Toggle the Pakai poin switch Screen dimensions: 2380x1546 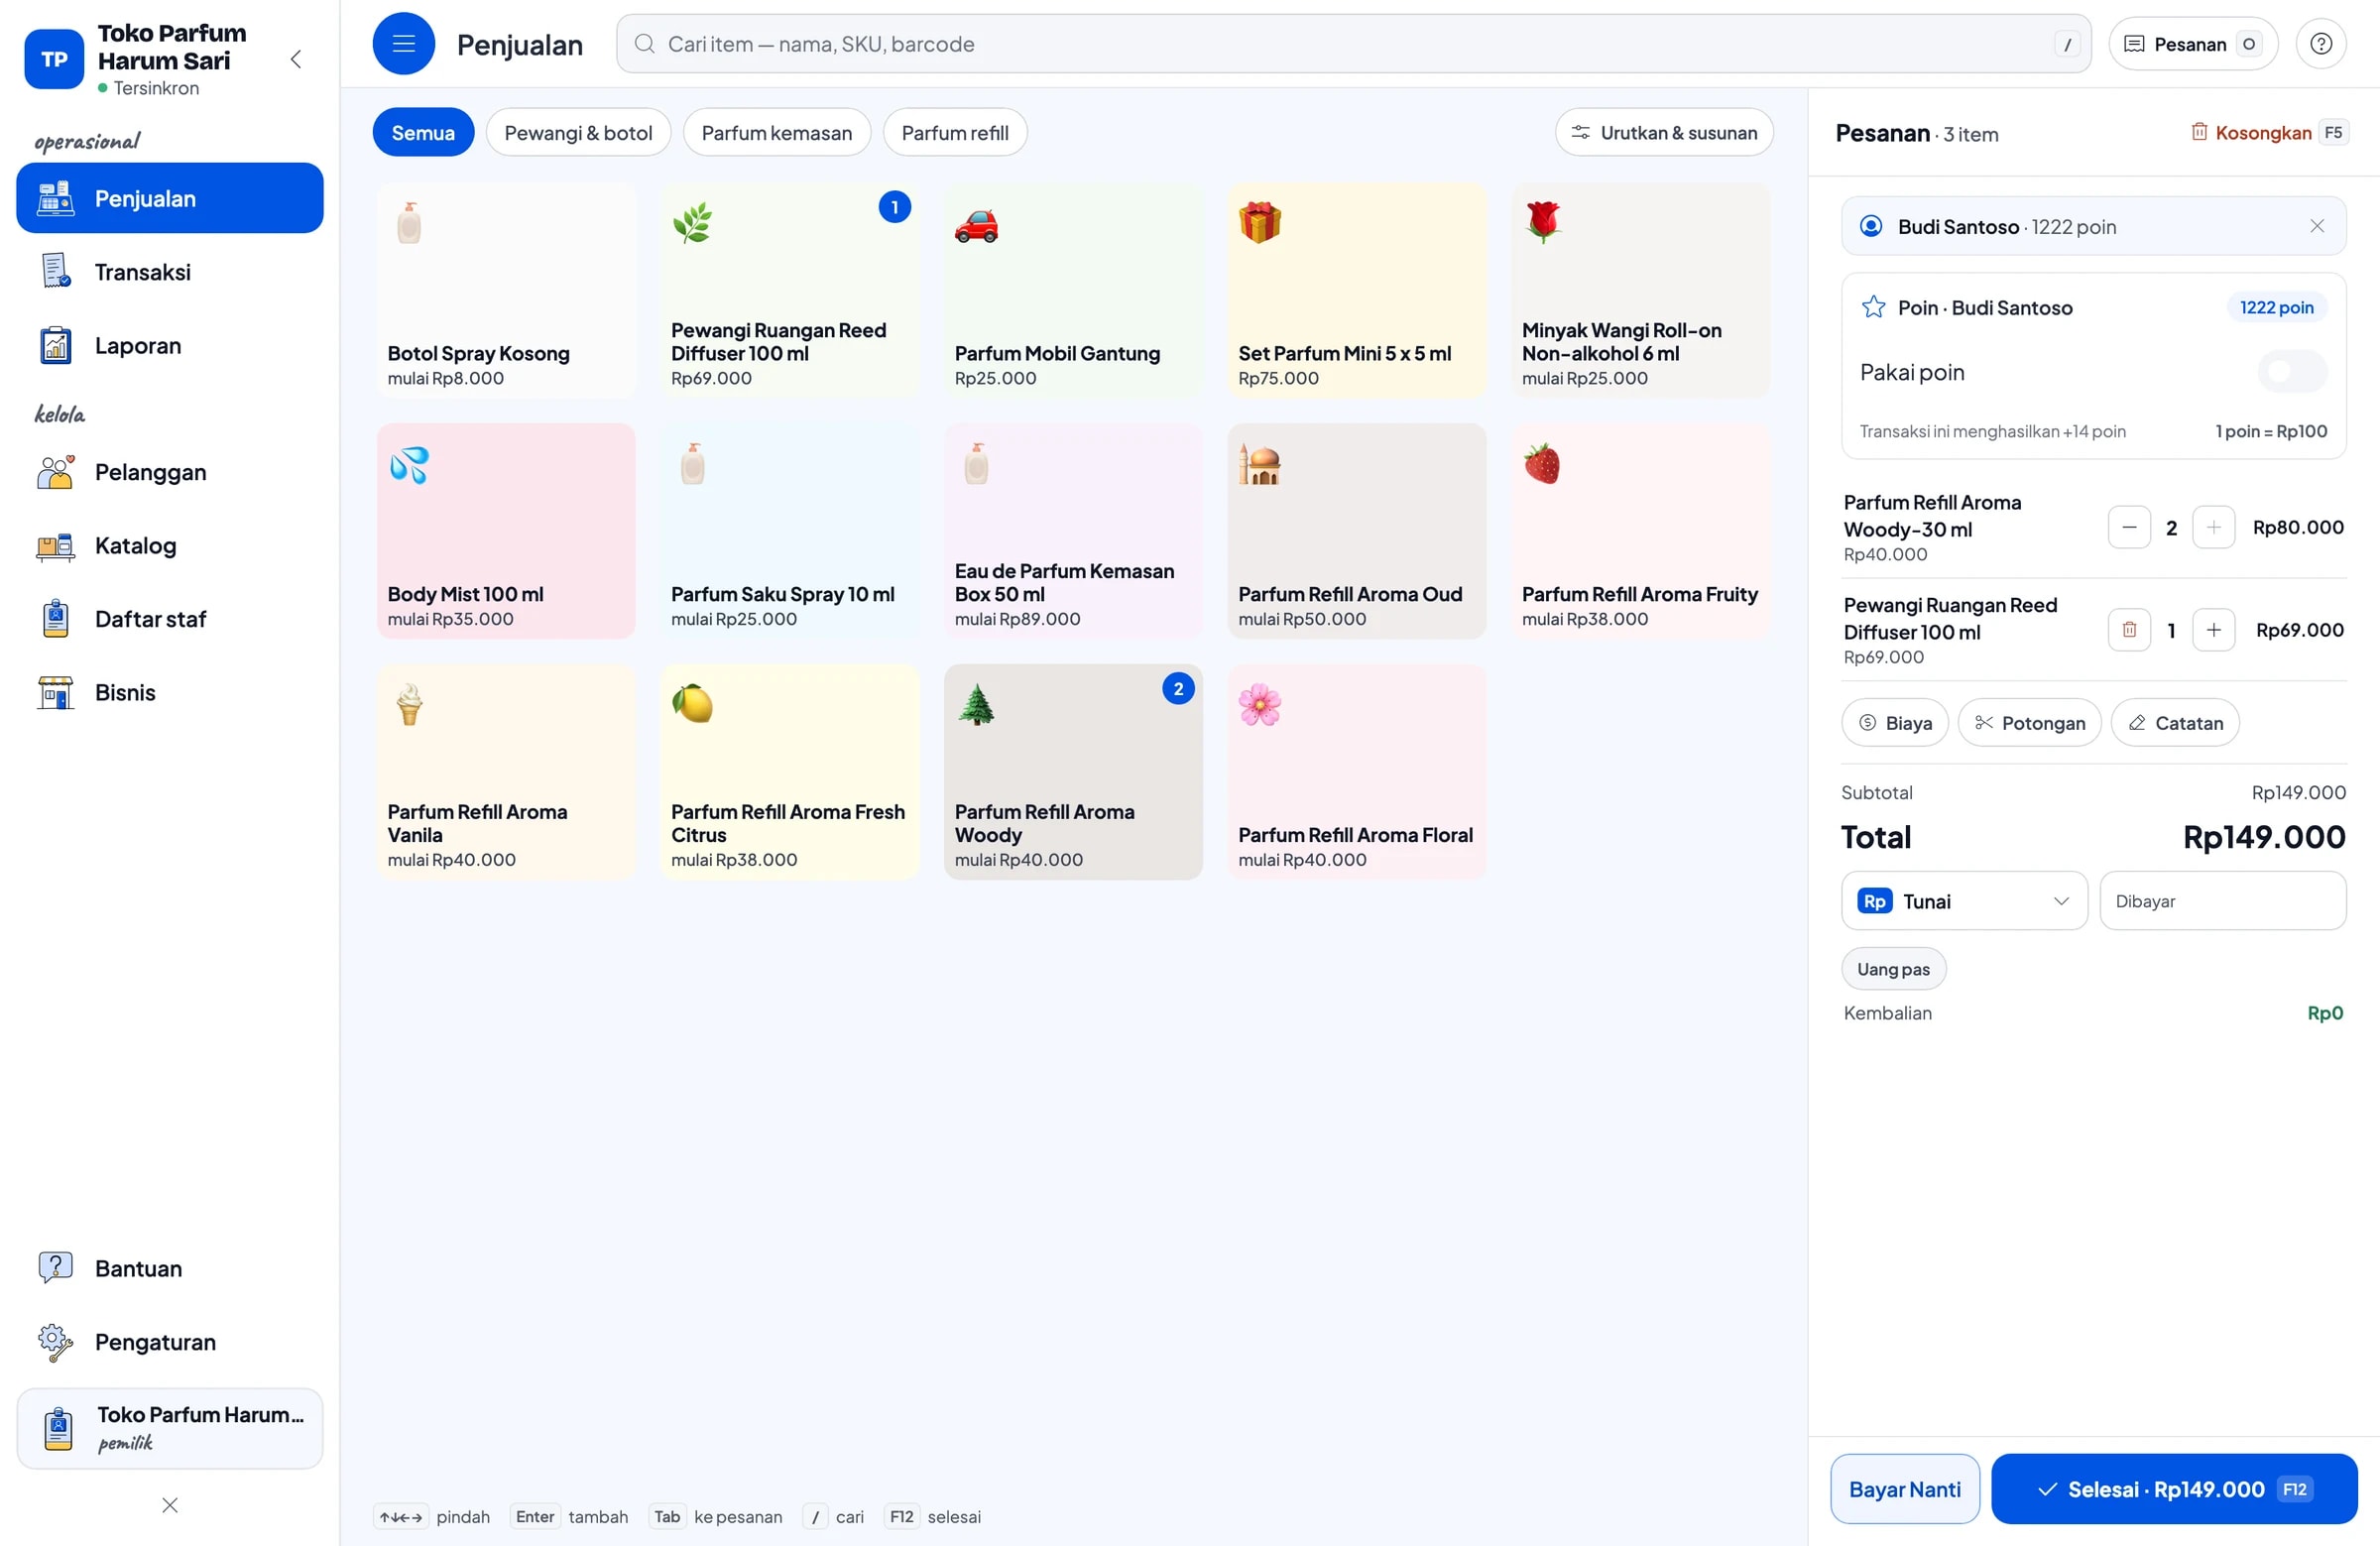click(2291, 372)
